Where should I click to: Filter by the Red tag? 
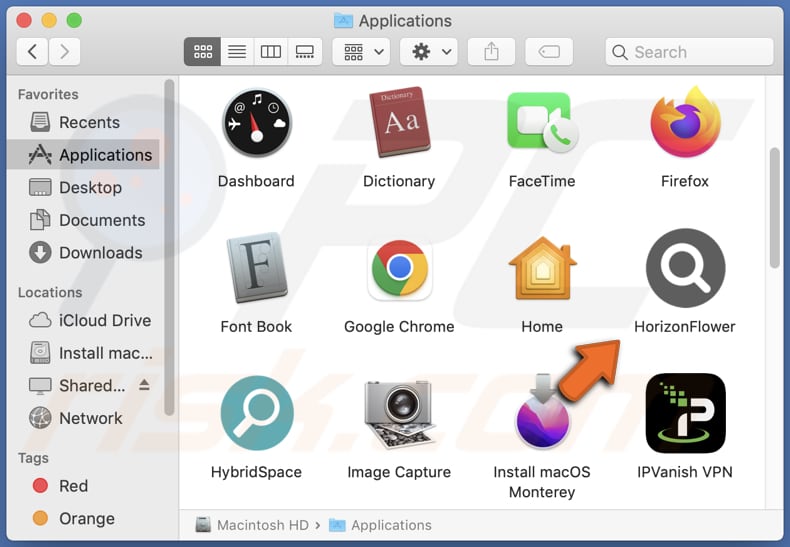(84, 486)
